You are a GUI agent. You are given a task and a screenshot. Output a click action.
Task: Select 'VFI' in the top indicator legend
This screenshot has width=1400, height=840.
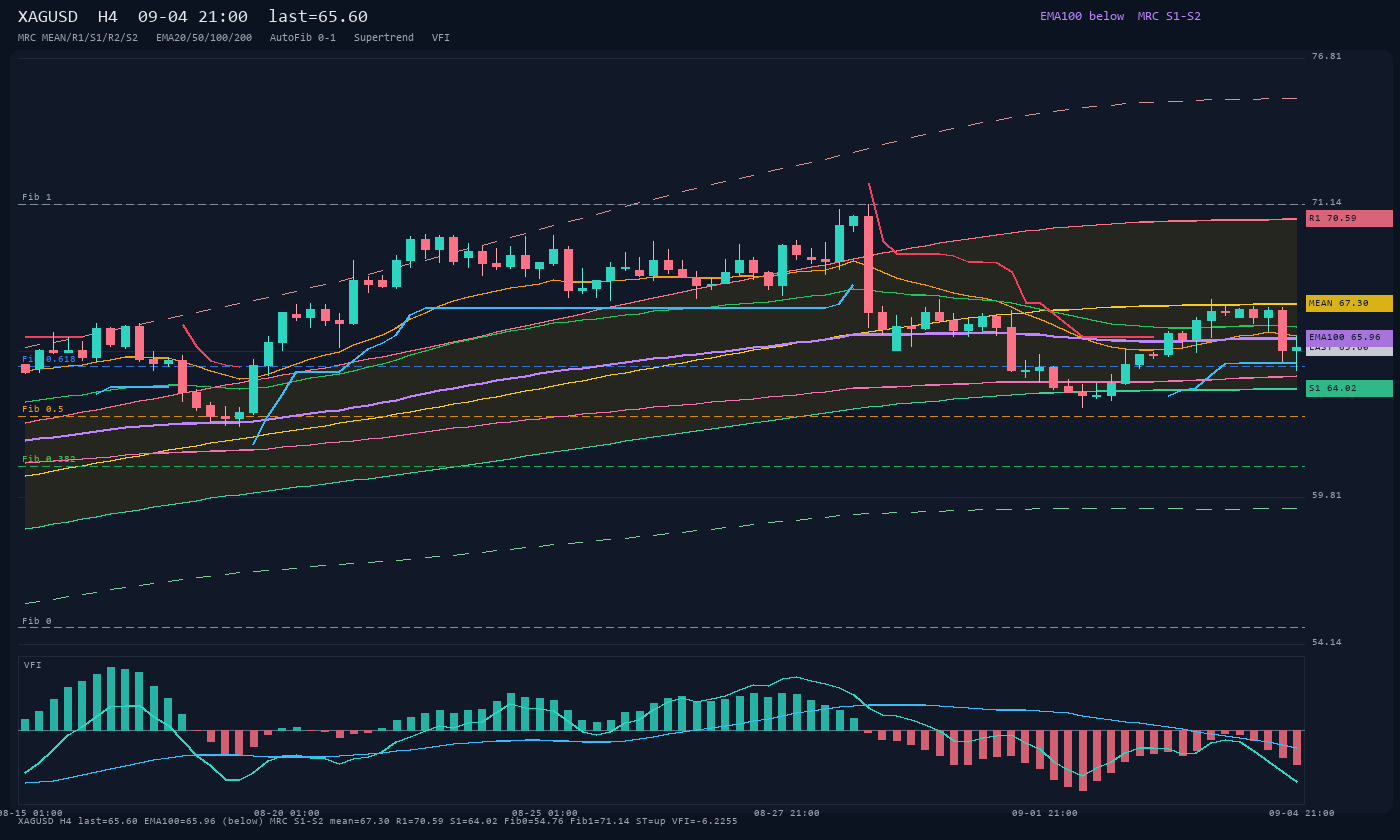(x=441, y=38)
